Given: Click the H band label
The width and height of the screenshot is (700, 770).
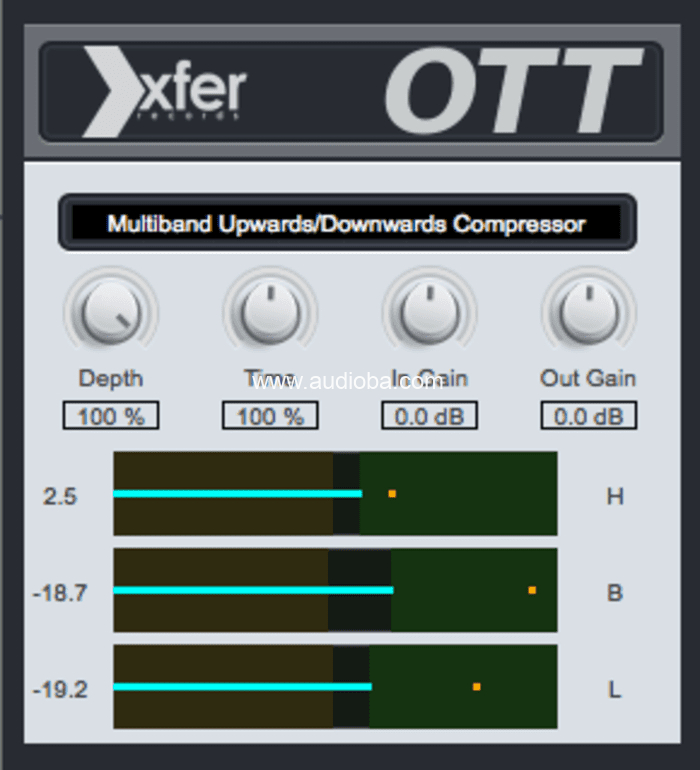Looking at the screenshot, I should click(615, 496).
